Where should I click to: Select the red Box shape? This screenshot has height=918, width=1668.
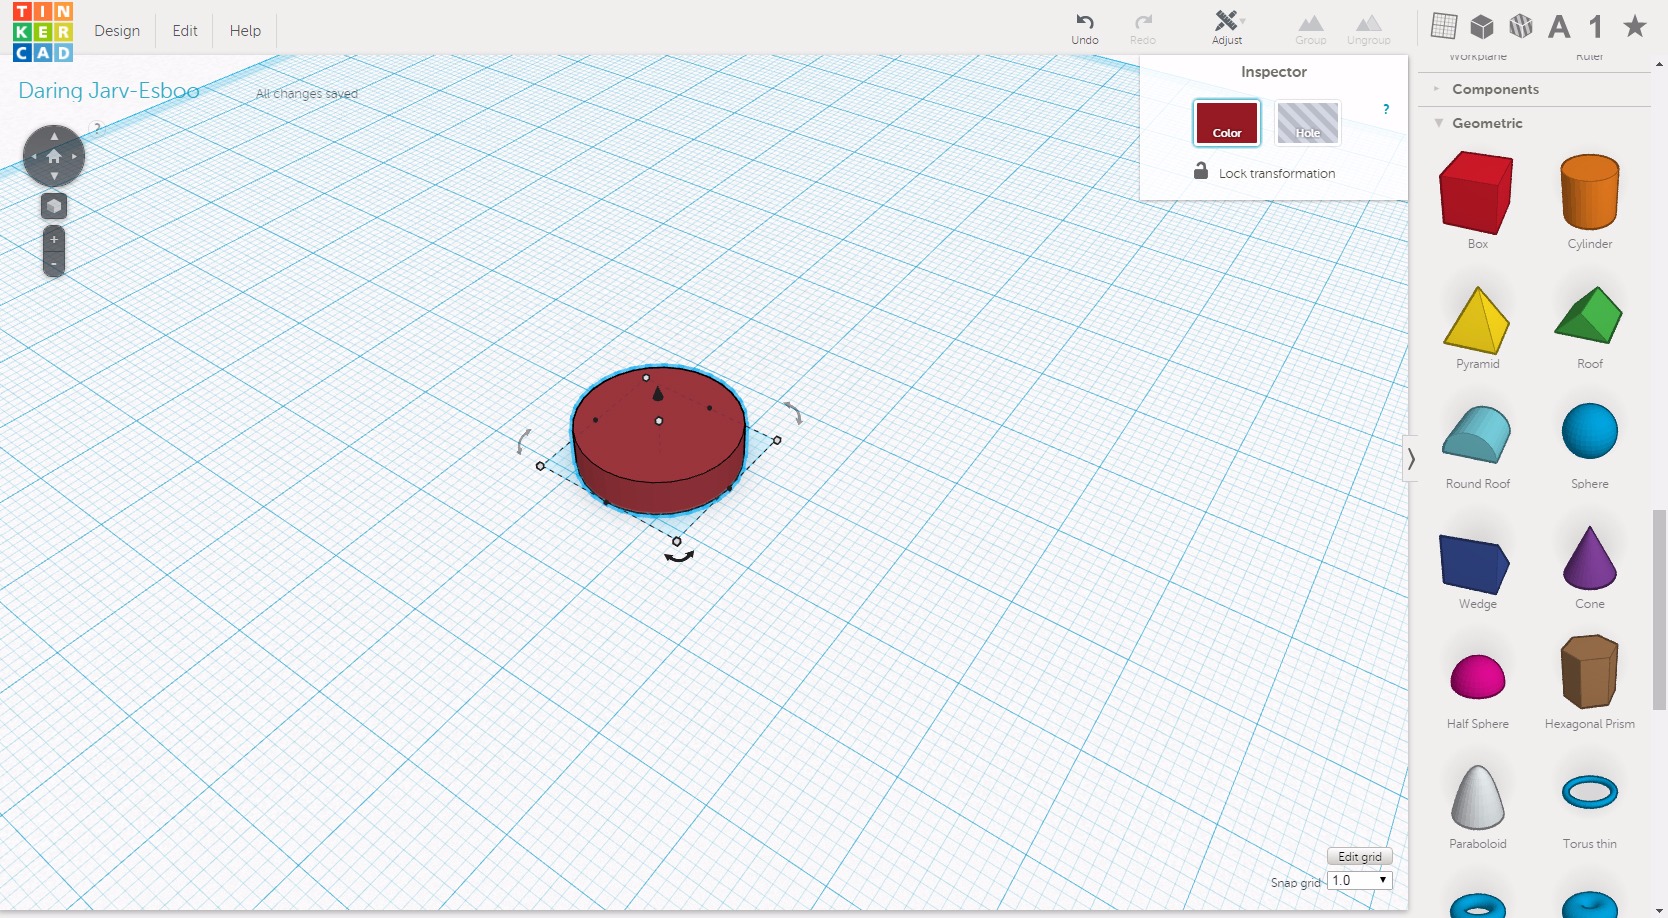(x=1477, y=194)
